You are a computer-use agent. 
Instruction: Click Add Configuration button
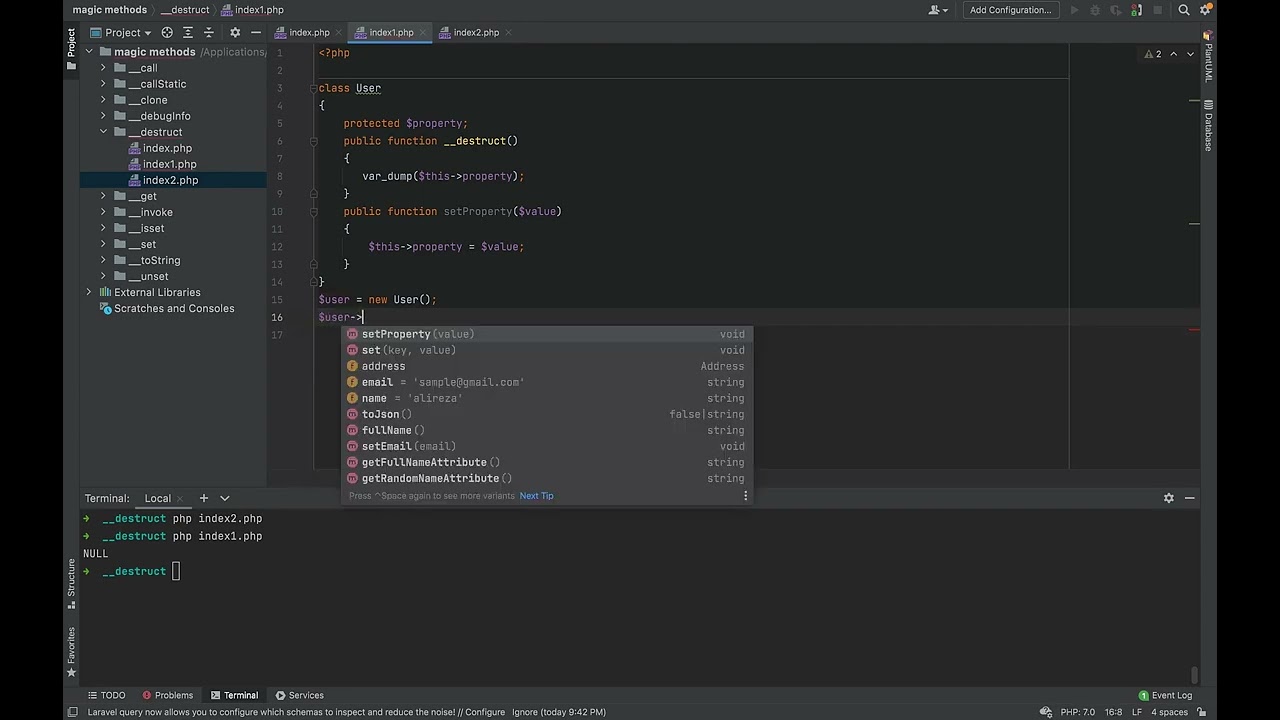click(x=1010, y=10)
